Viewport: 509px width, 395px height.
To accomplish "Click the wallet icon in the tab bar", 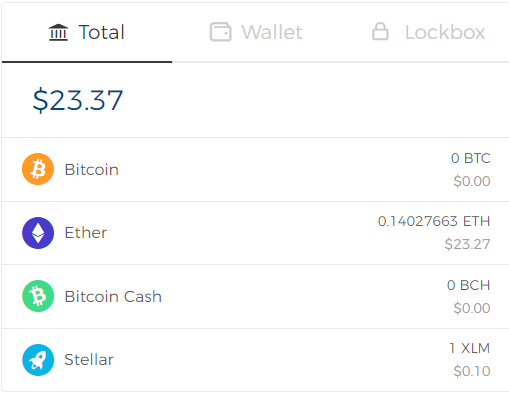I will (x=220, y=32).
